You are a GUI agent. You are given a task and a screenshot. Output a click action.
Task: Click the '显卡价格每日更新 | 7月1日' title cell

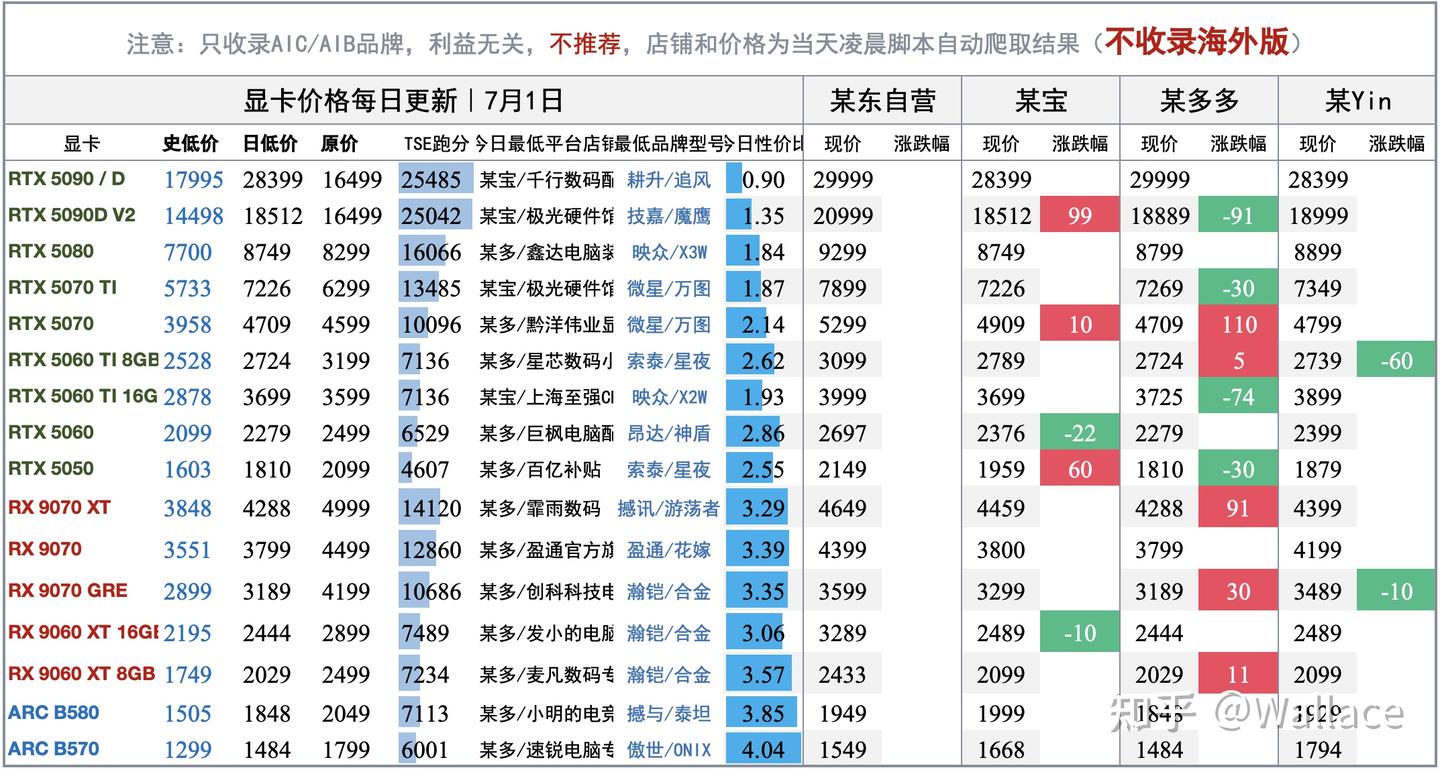coord(403,100)
